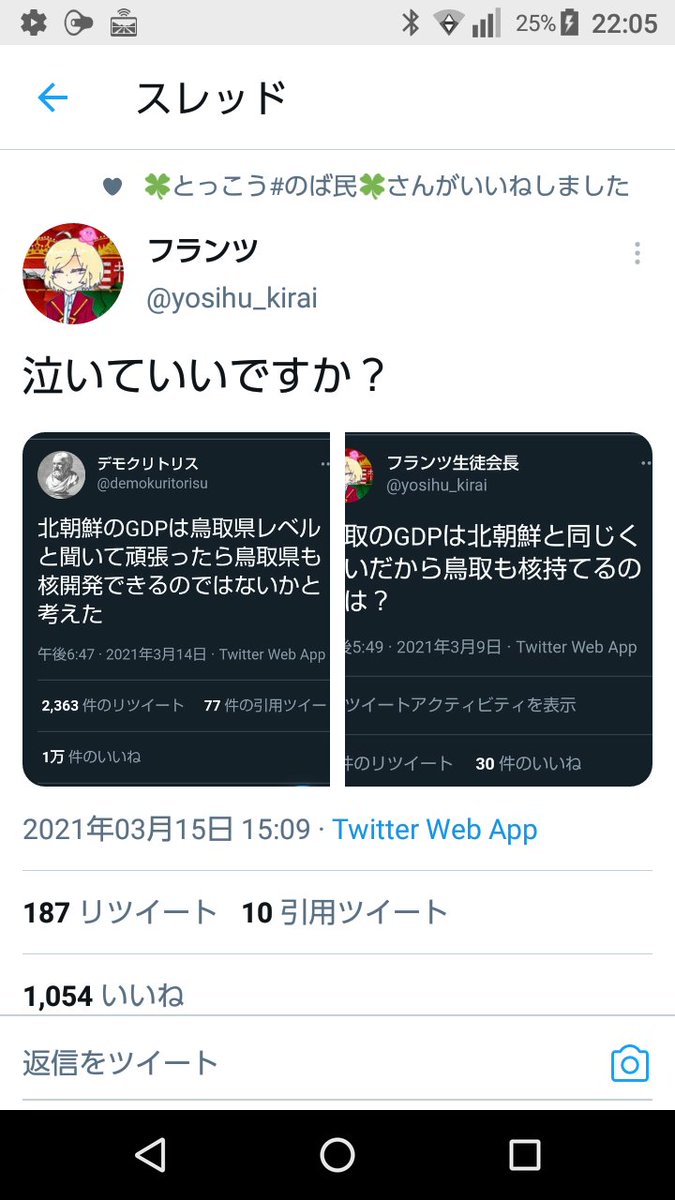Tap the Android home circle button
Viewport: 675px width, 1200px height.
(337, 1155)
